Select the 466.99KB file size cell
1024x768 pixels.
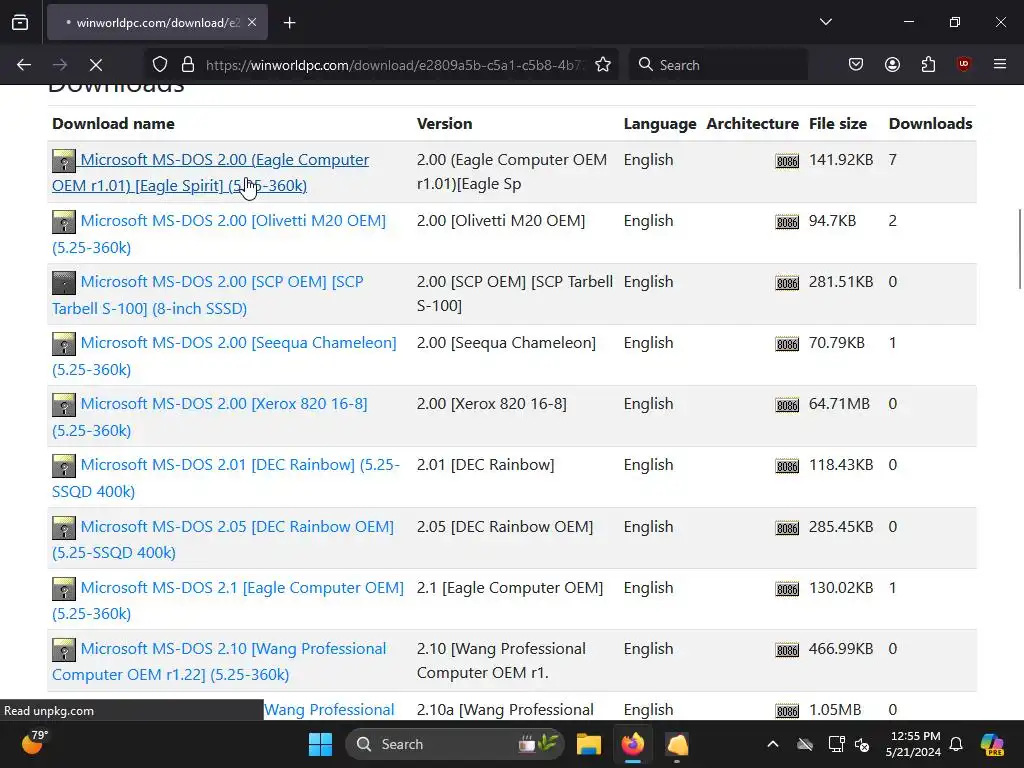click(x=840, y=648)
